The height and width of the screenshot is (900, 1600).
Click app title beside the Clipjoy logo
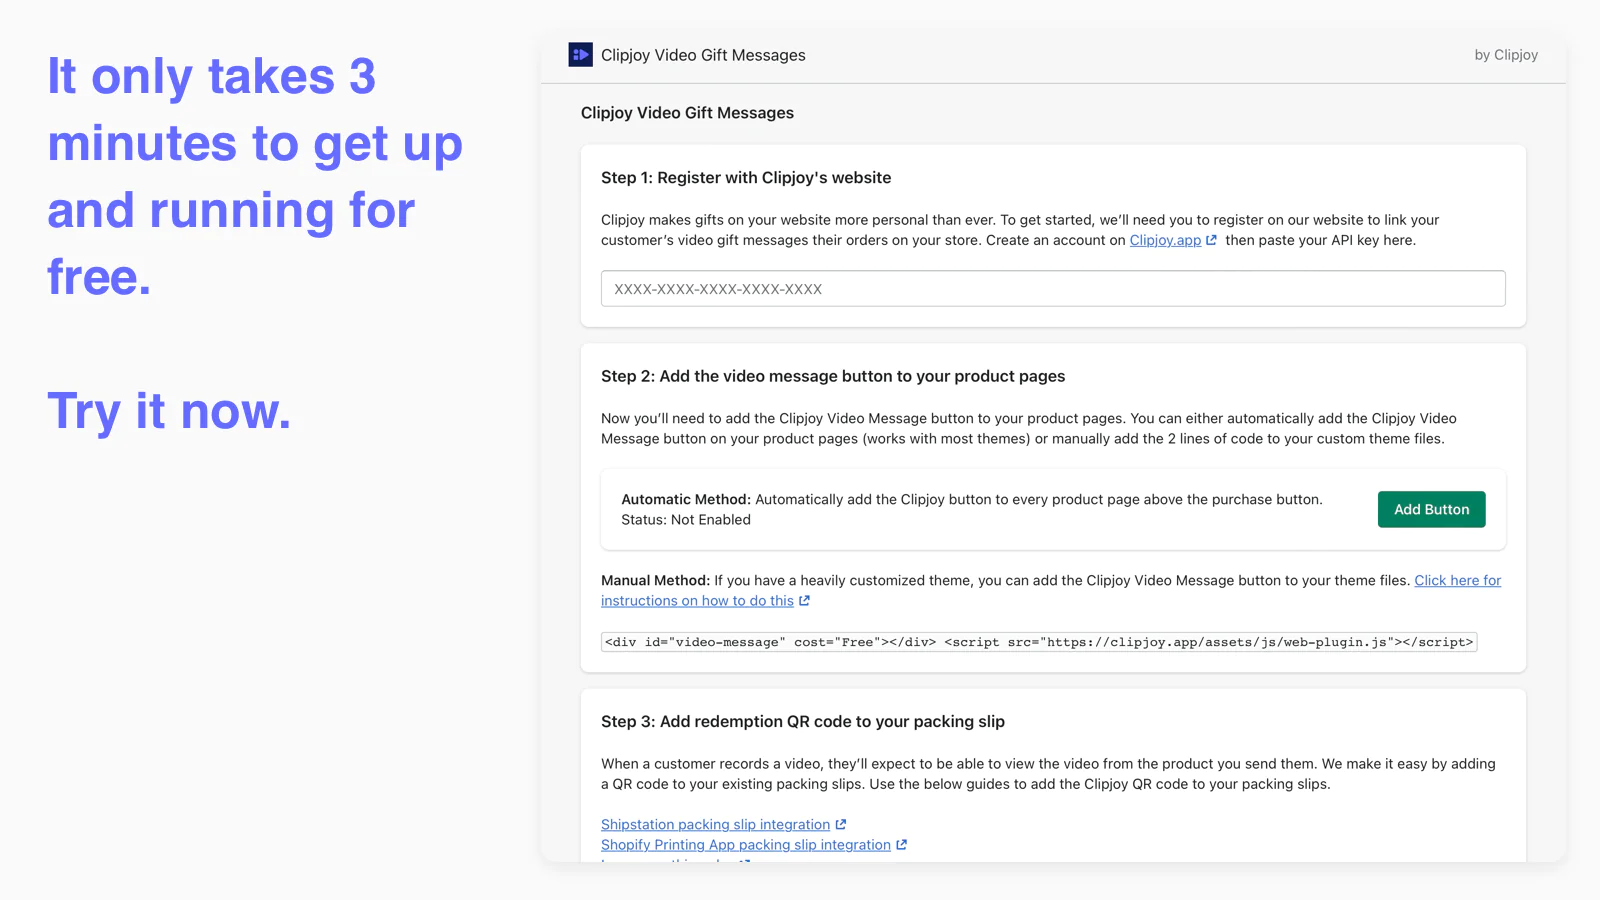click(703, 55)
